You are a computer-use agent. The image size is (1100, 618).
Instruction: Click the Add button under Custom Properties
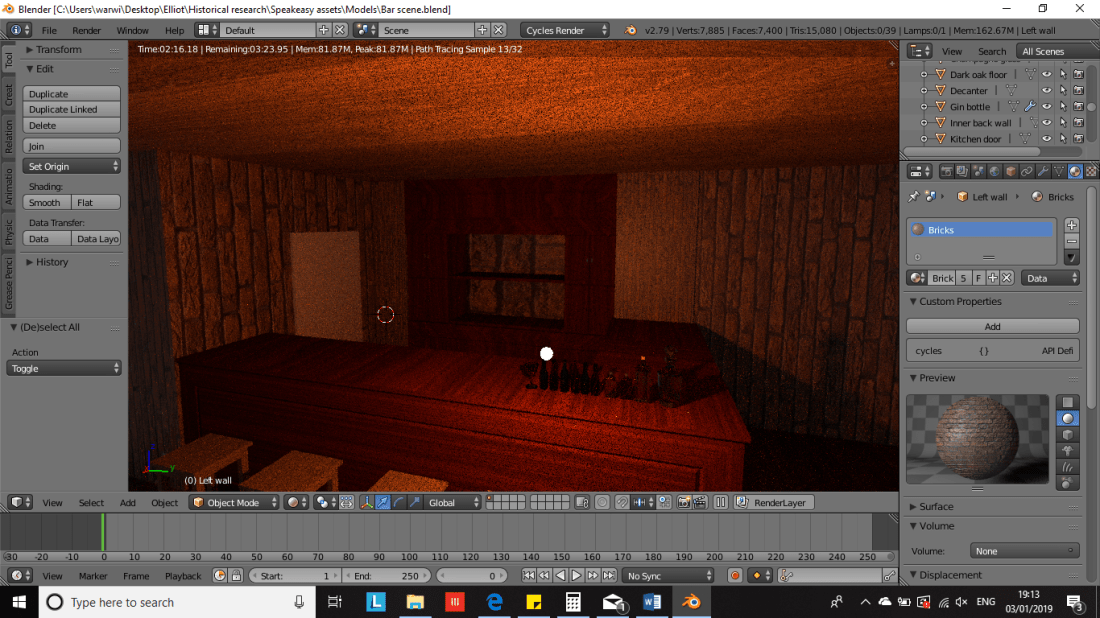992,327
